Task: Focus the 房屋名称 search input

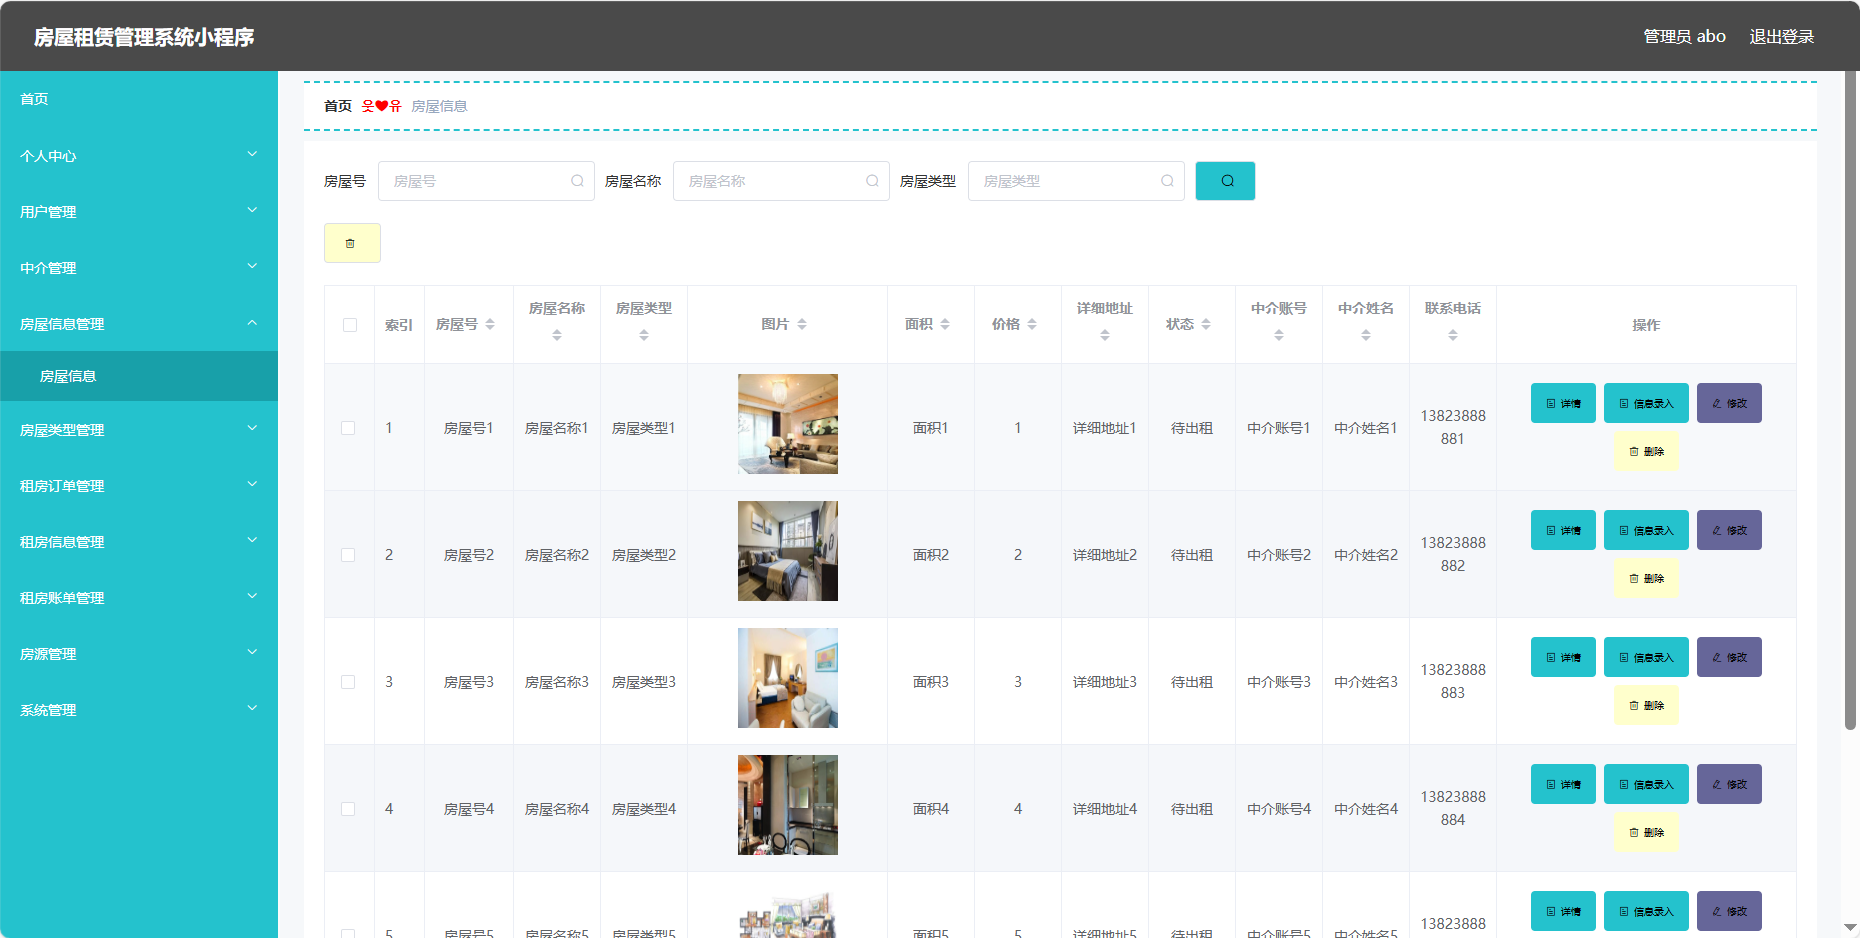Action: point(781,181)
